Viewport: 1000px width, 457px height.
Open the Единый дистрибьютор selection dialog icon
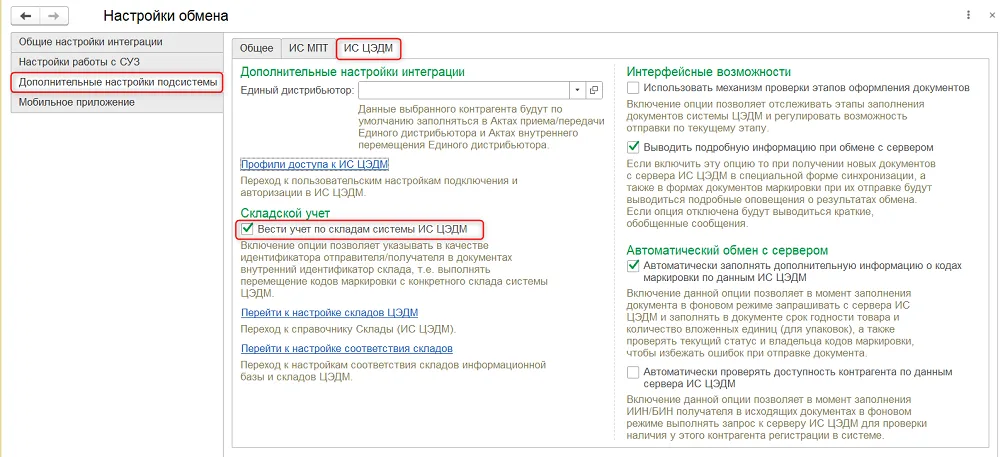[x=594, y=91]
